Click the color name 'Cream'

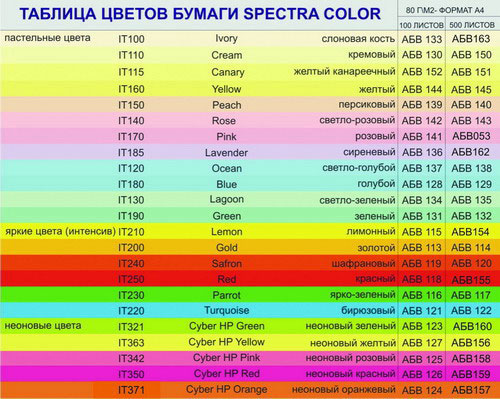pos(227,55)
